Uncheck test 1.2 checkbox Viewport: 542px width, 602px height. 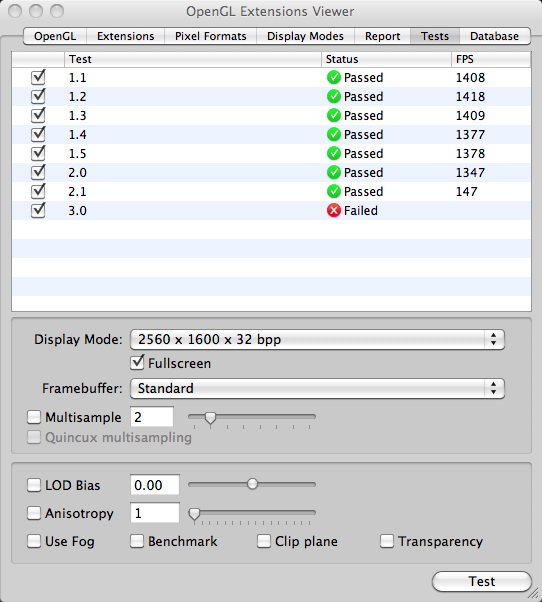point(38,96)
